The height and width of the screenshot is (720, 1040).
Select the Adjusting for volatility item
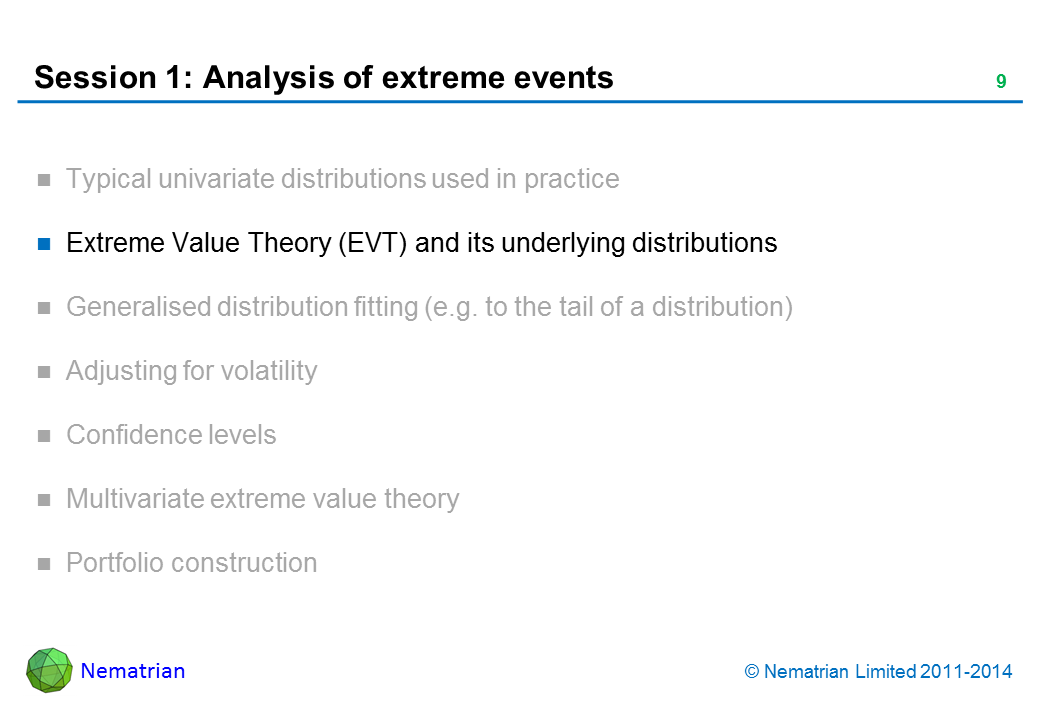click(x=191, y=371)
